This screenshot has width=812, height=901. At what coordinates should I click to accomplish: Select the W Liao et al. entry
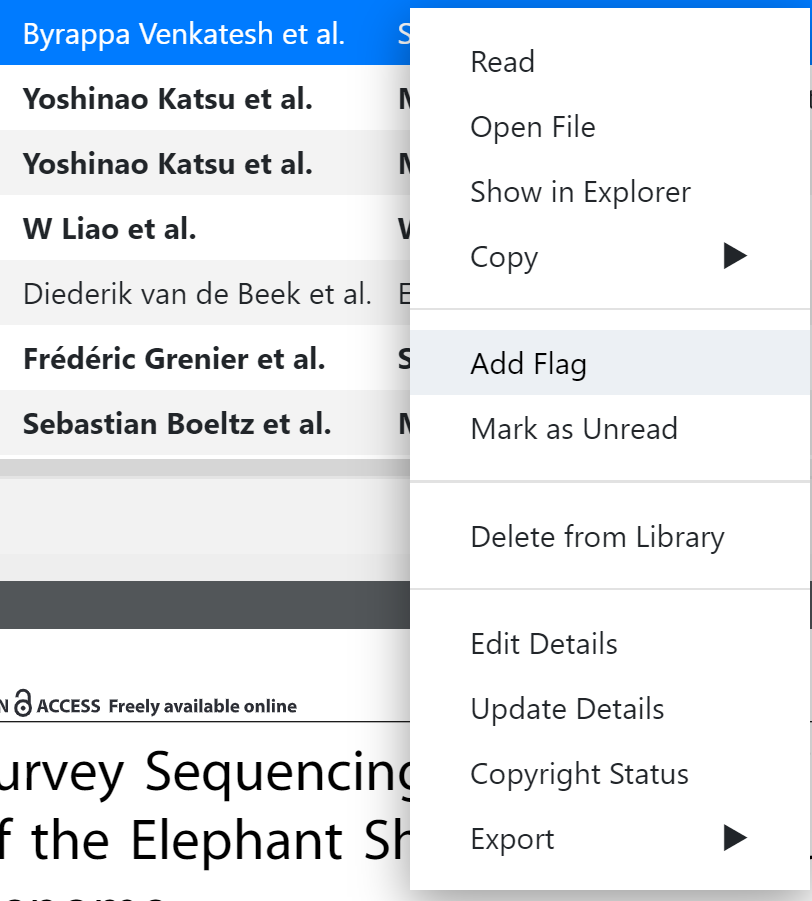[x=110, y=229]
